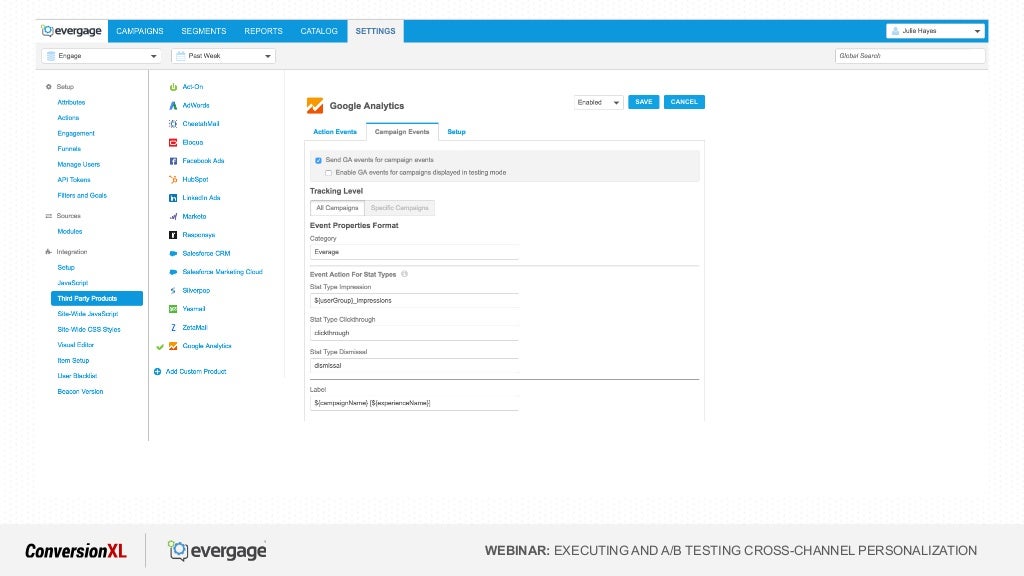The width and height of the screenshot is (1024, 576).
Task: Click the Evergage logo in top bar
Action: [x=71, y=31]
